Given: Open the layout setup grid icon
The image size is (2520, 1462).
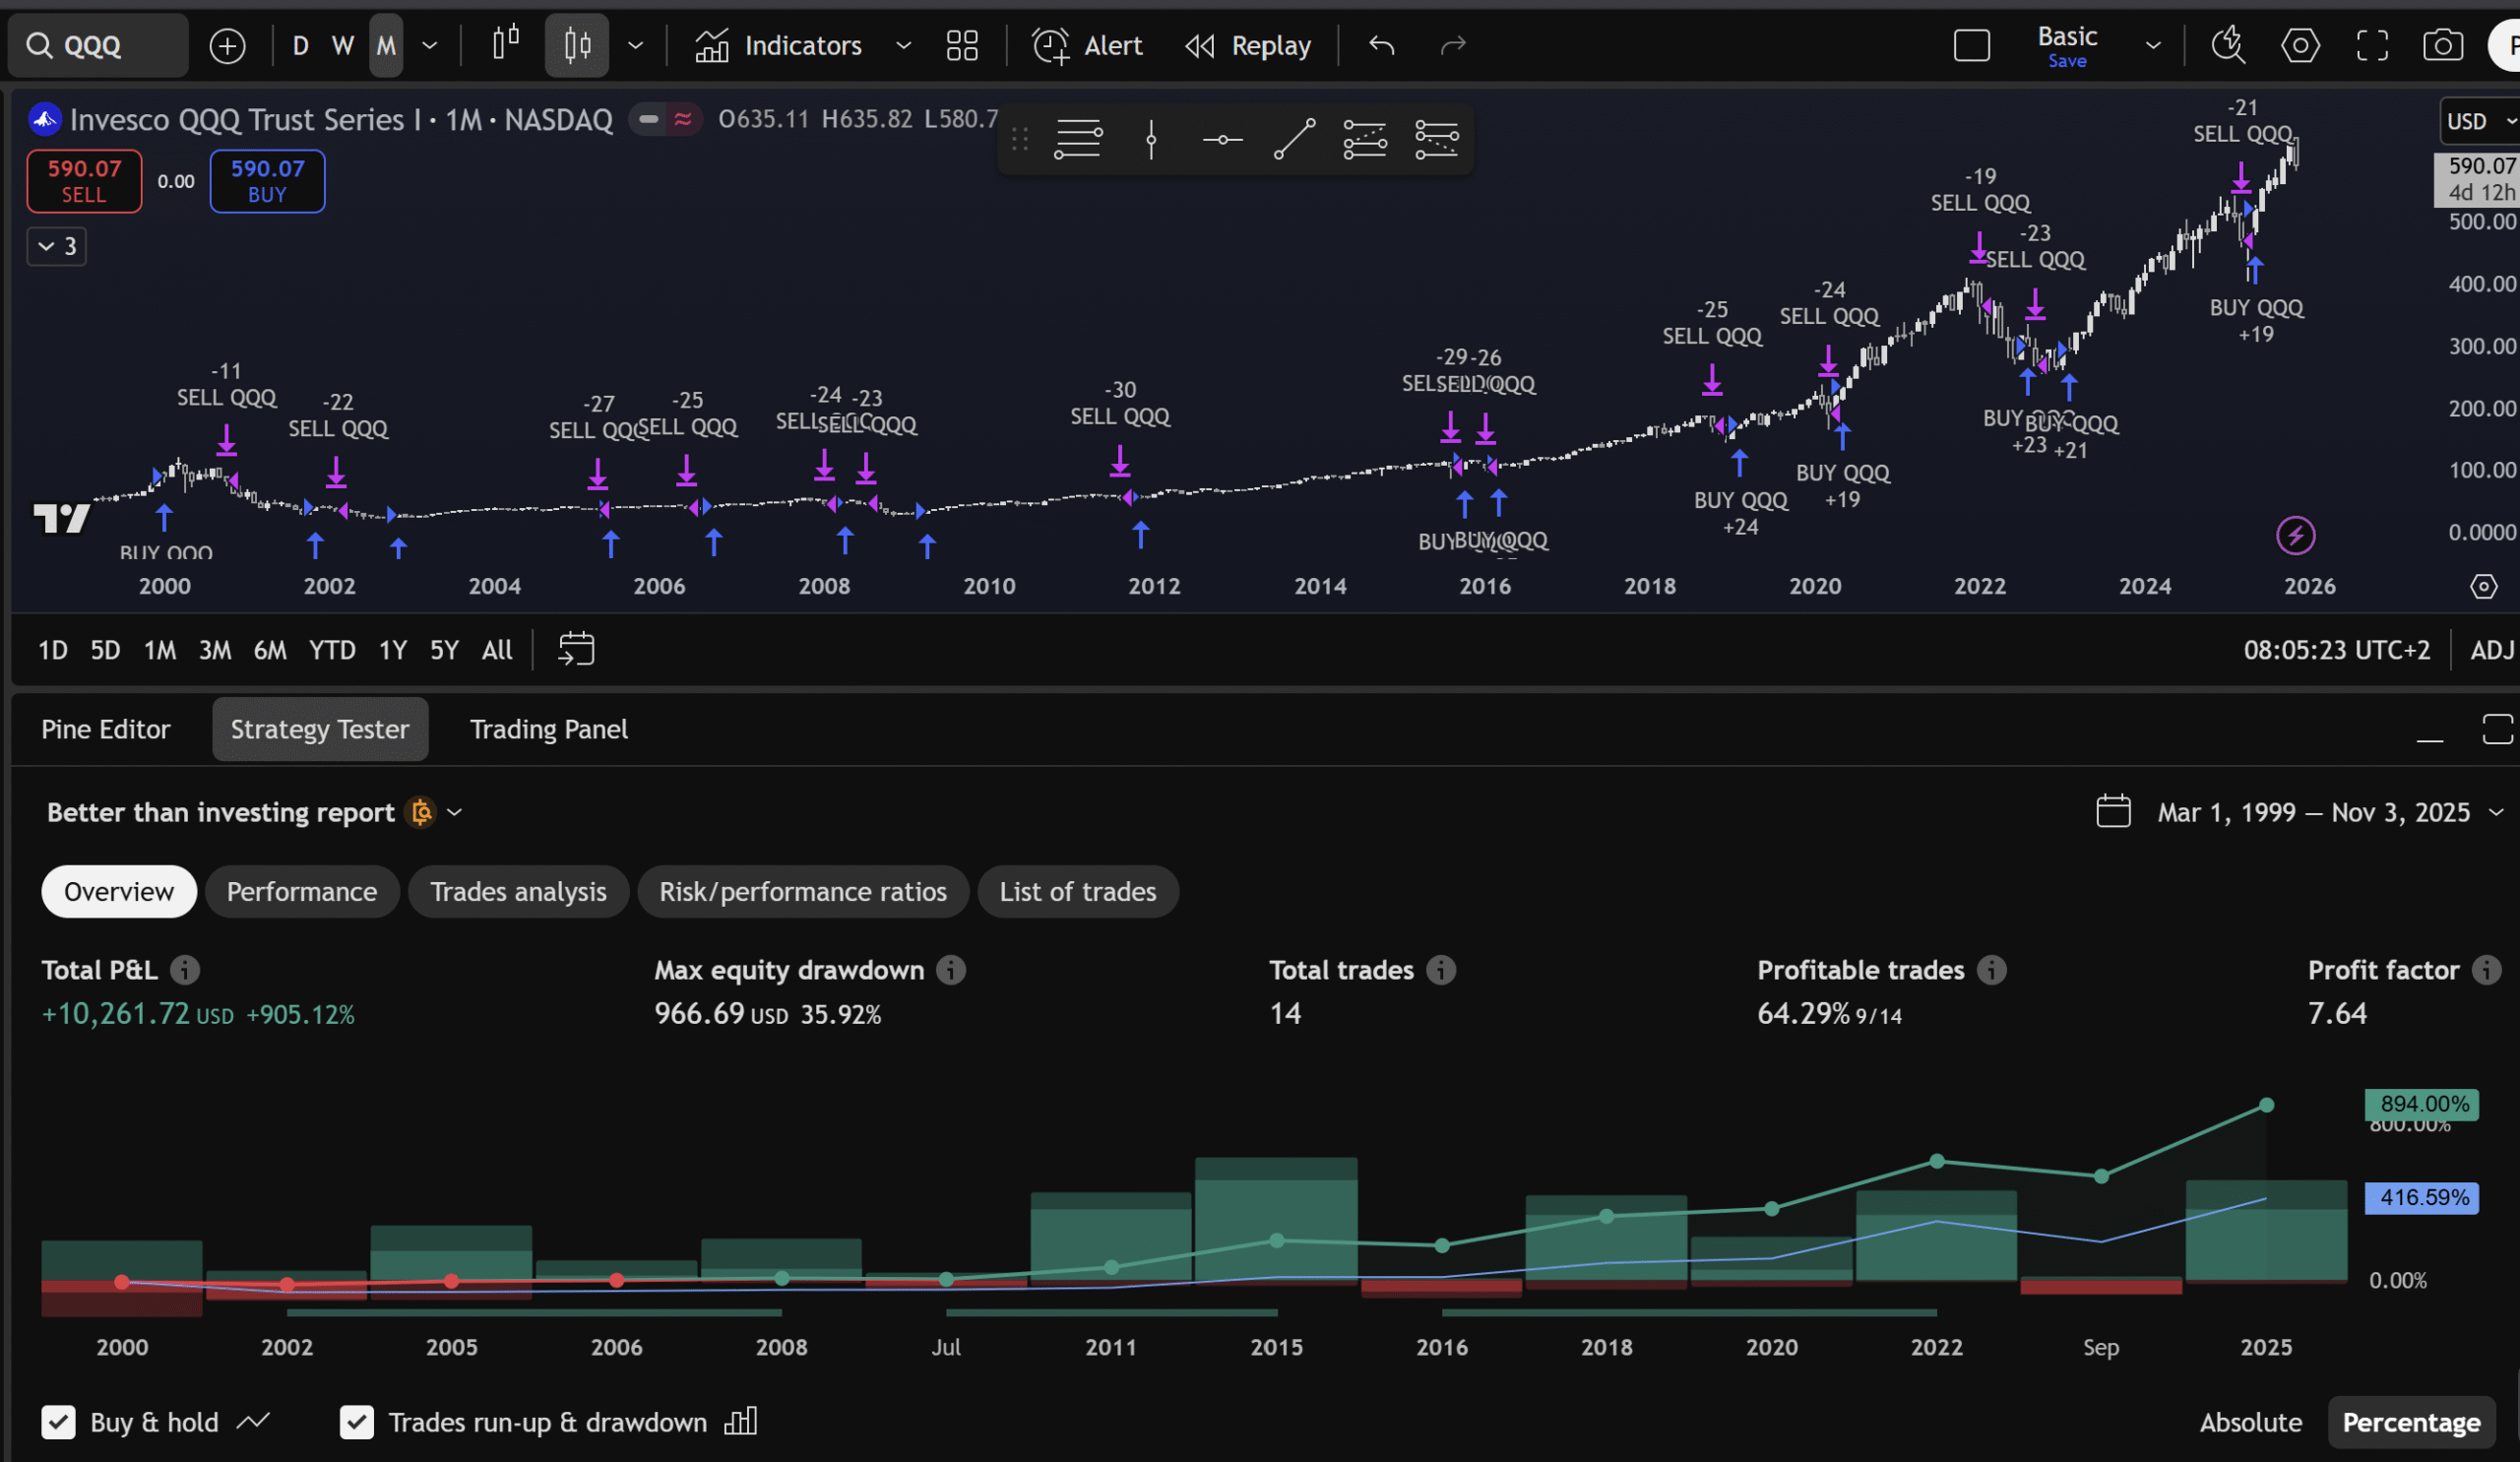Looking at the screenshot, I should 961,46.
